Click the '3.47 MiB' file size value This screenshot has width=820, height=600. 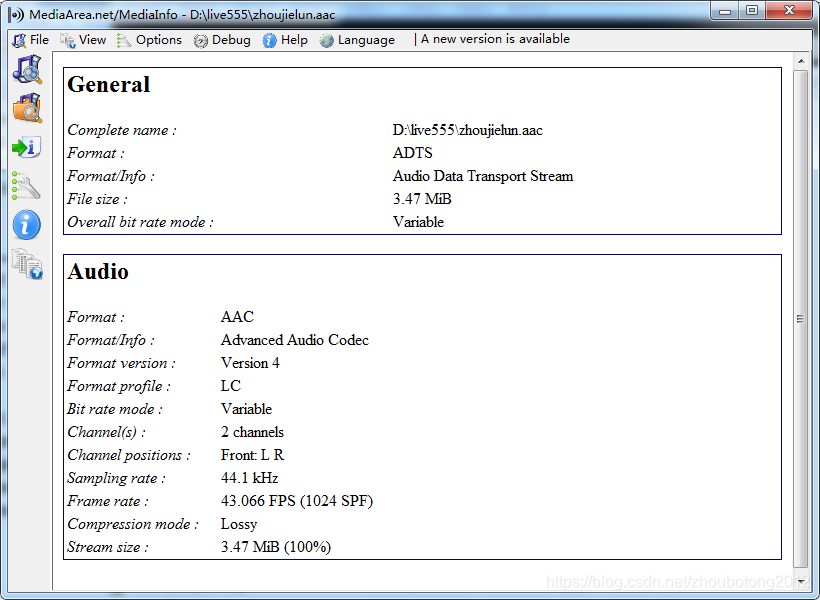pos(422,199)
